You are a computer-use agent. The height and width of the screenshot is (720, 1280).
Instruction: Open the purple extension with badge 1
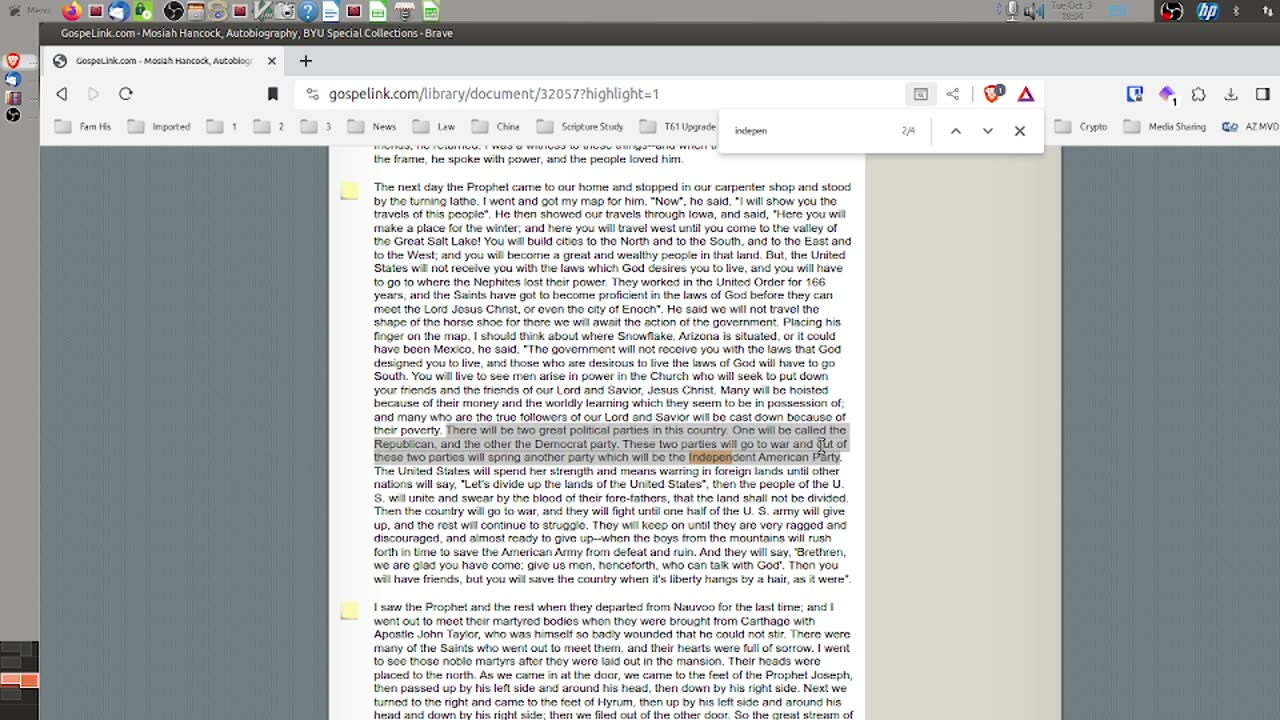tap(1167, 94)
